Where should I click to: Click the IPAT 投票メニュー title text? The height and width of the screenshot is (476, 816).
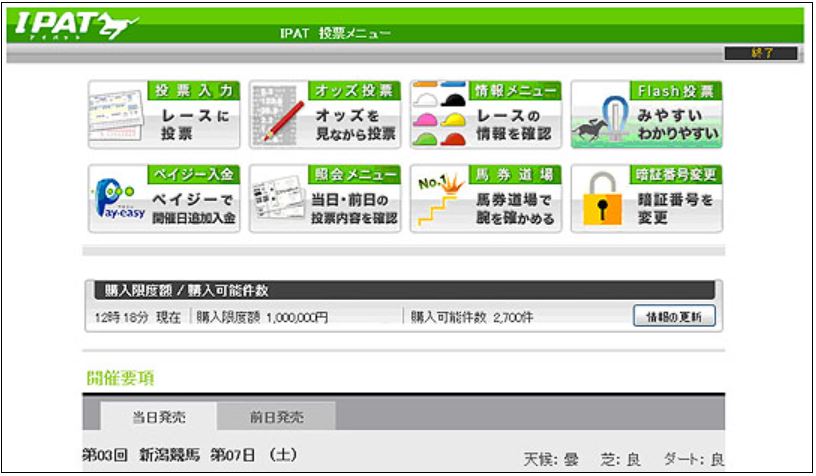coord(335,33)
